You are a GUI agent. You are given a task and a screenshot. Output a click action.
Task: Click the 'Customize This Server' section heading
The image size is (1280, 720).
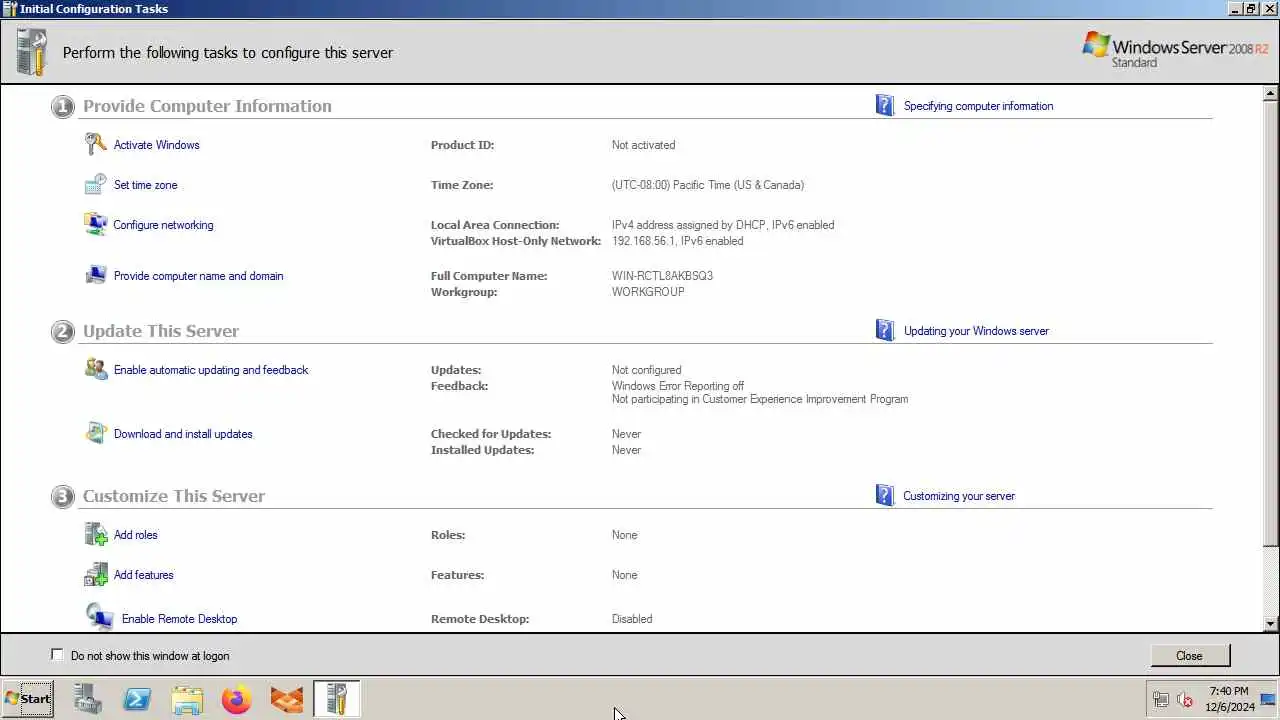[174, 496]
